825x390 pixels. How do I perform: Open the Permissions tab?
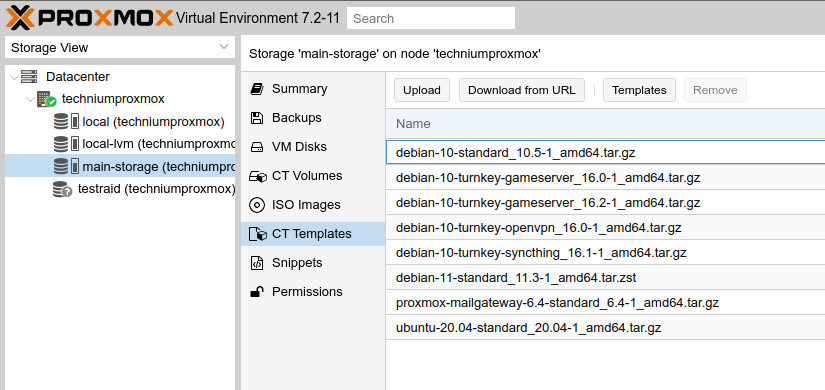pos(313,292)
